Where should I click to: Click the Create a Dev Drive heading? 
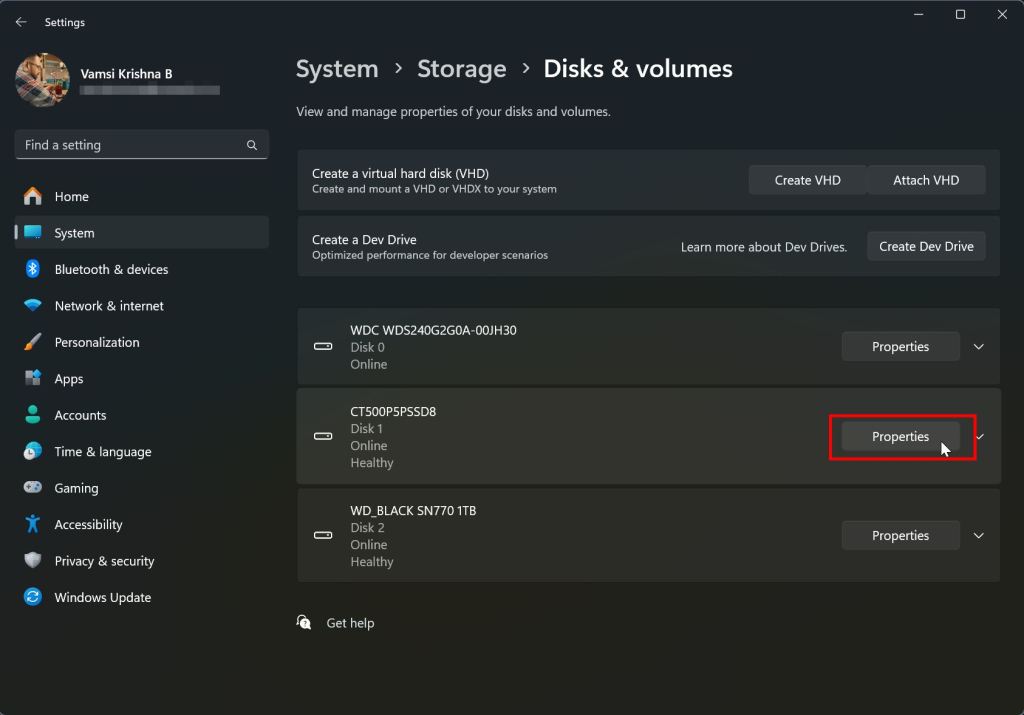[364, 240]
